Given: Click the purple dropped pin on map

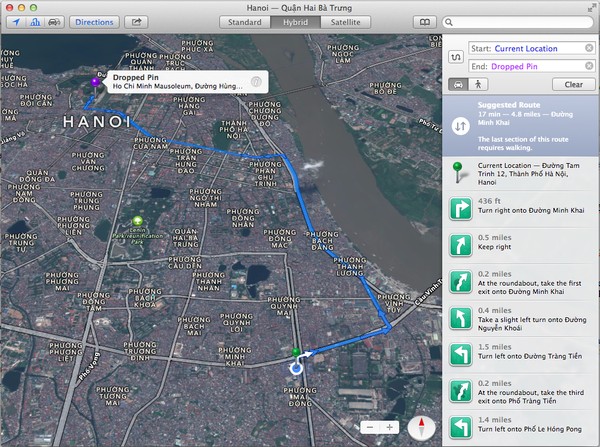Looking at the screenshot, I should point(95,82).
